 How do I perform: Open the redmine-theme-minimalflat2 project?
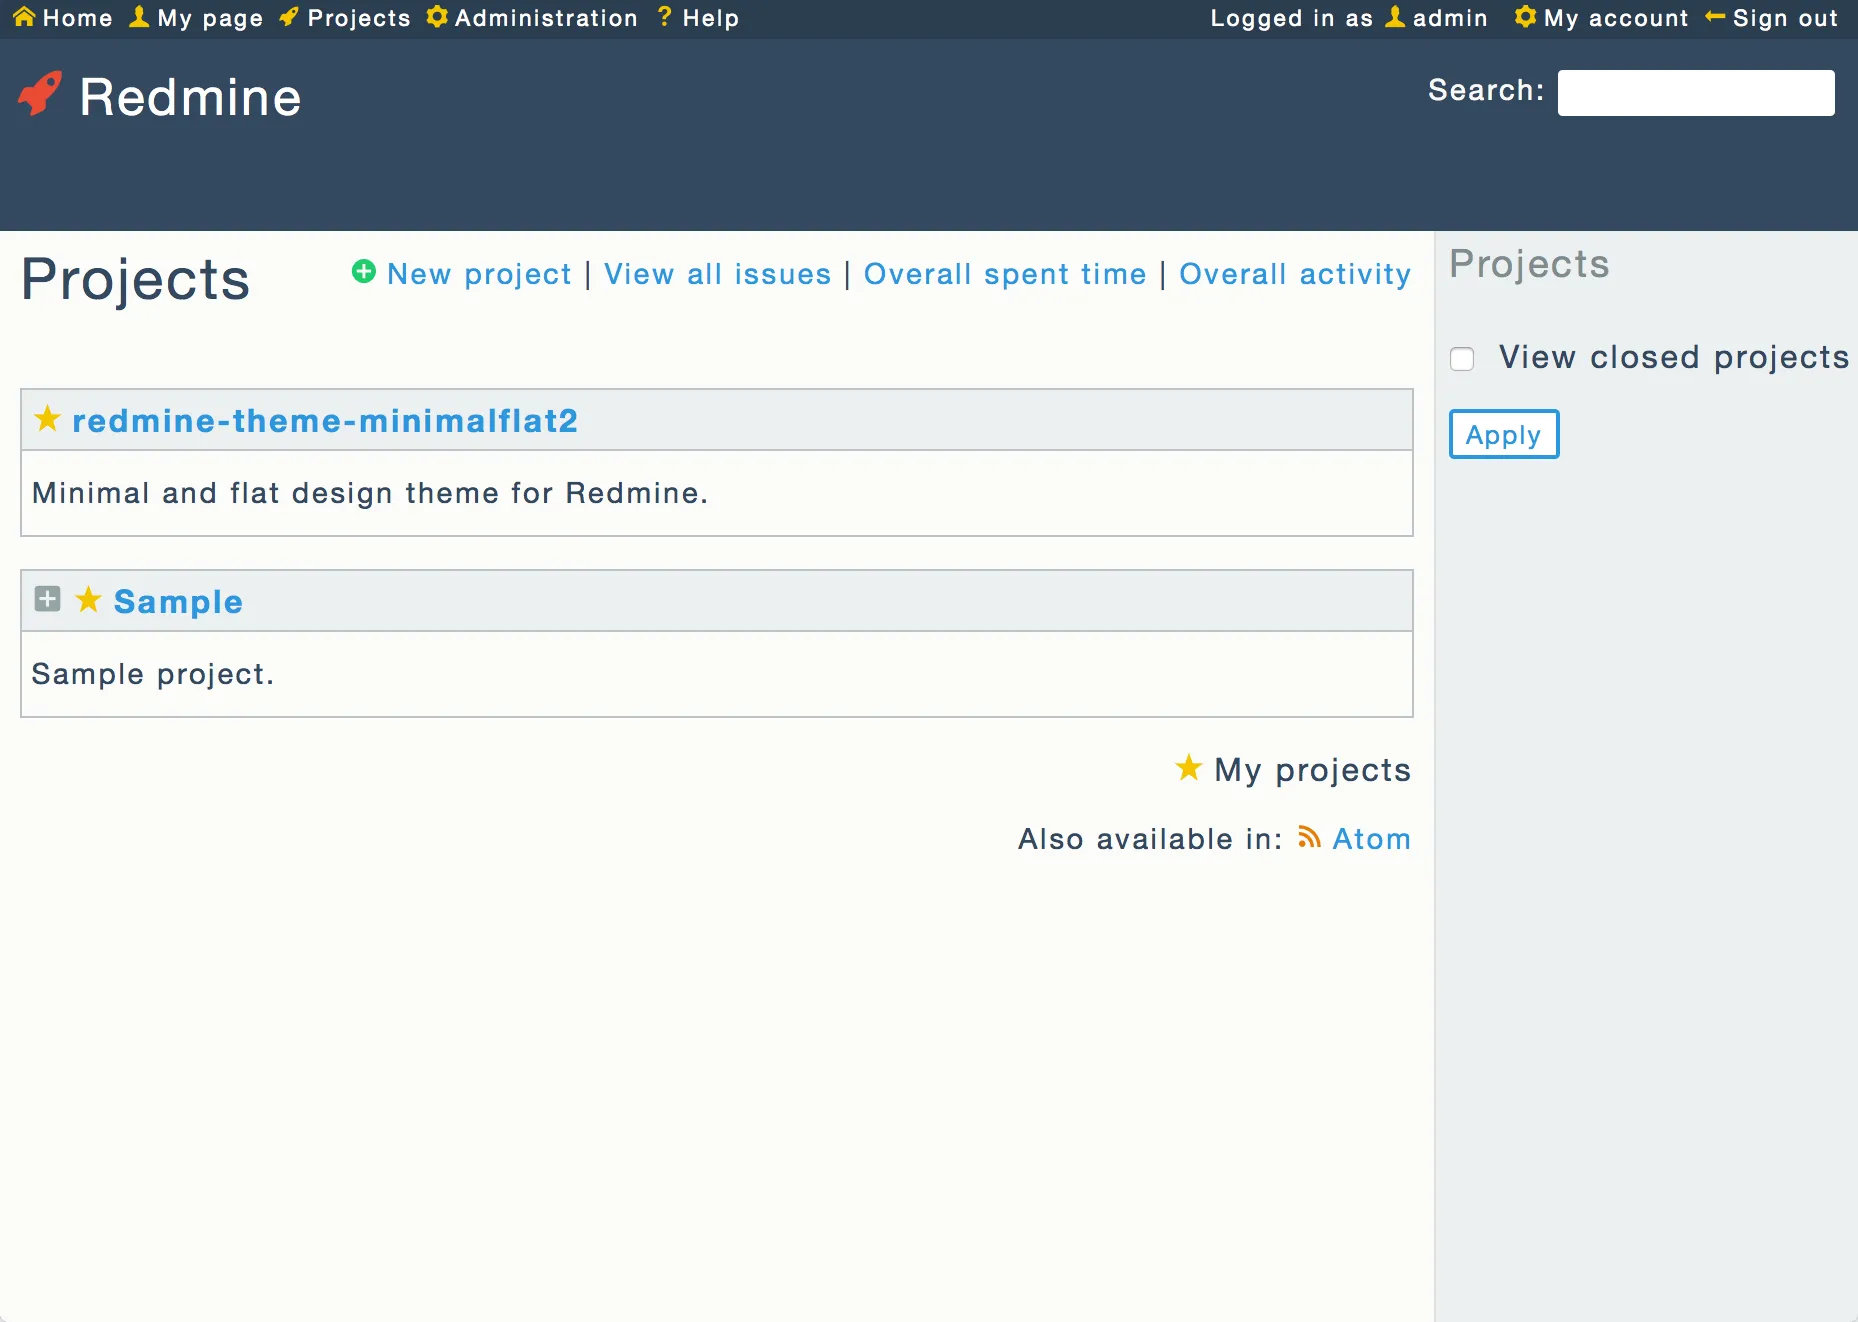click(325, 421)
